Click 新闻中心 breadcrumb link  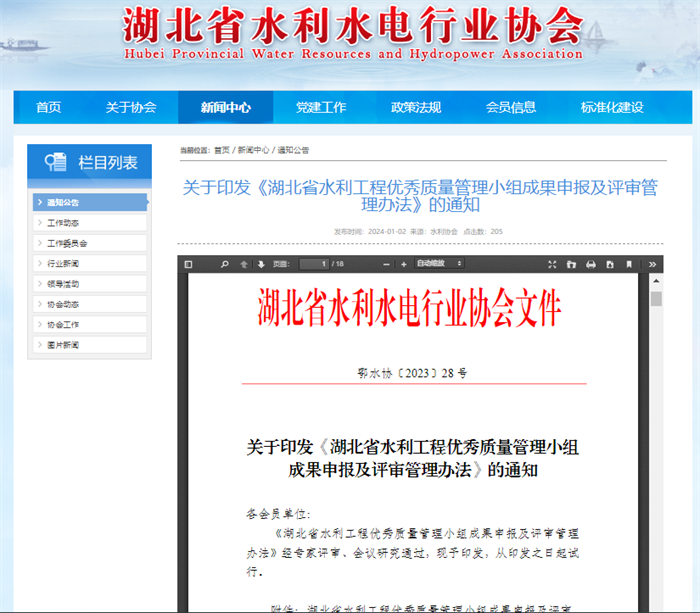253,150
